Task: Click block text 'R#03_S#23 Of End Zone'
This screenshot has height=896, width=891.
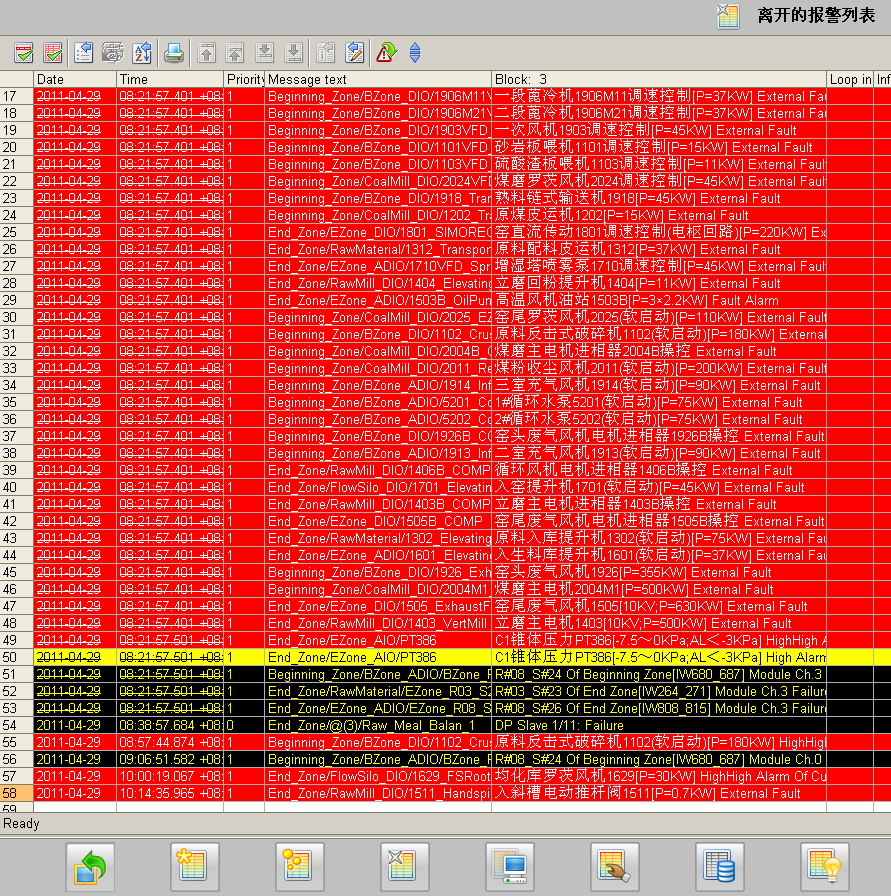Action: pyautogui.click(x=660, y=691)
